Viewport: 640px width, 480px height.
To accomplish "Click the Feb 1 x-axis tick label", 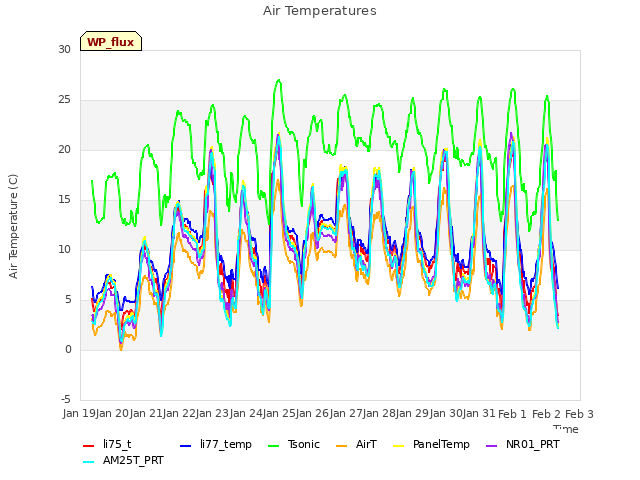I will (513, 414).
